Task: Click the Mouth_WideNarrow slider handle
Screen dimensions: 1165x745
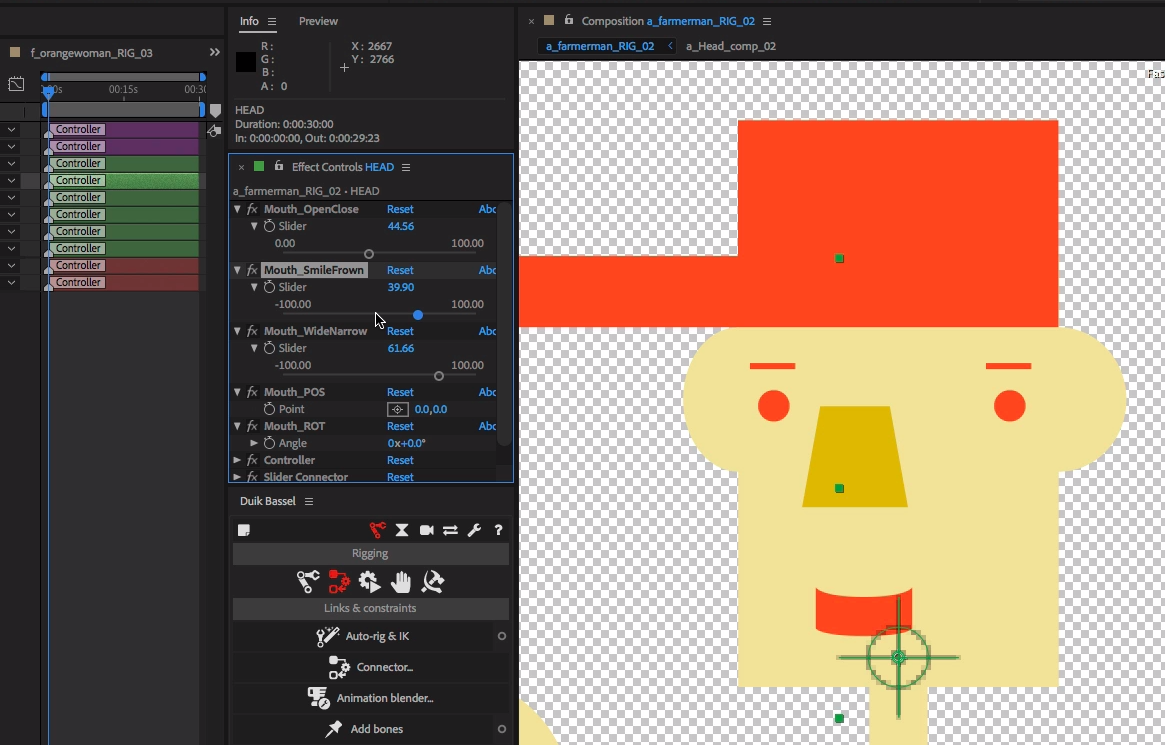Action: click(x=439, y=376)
